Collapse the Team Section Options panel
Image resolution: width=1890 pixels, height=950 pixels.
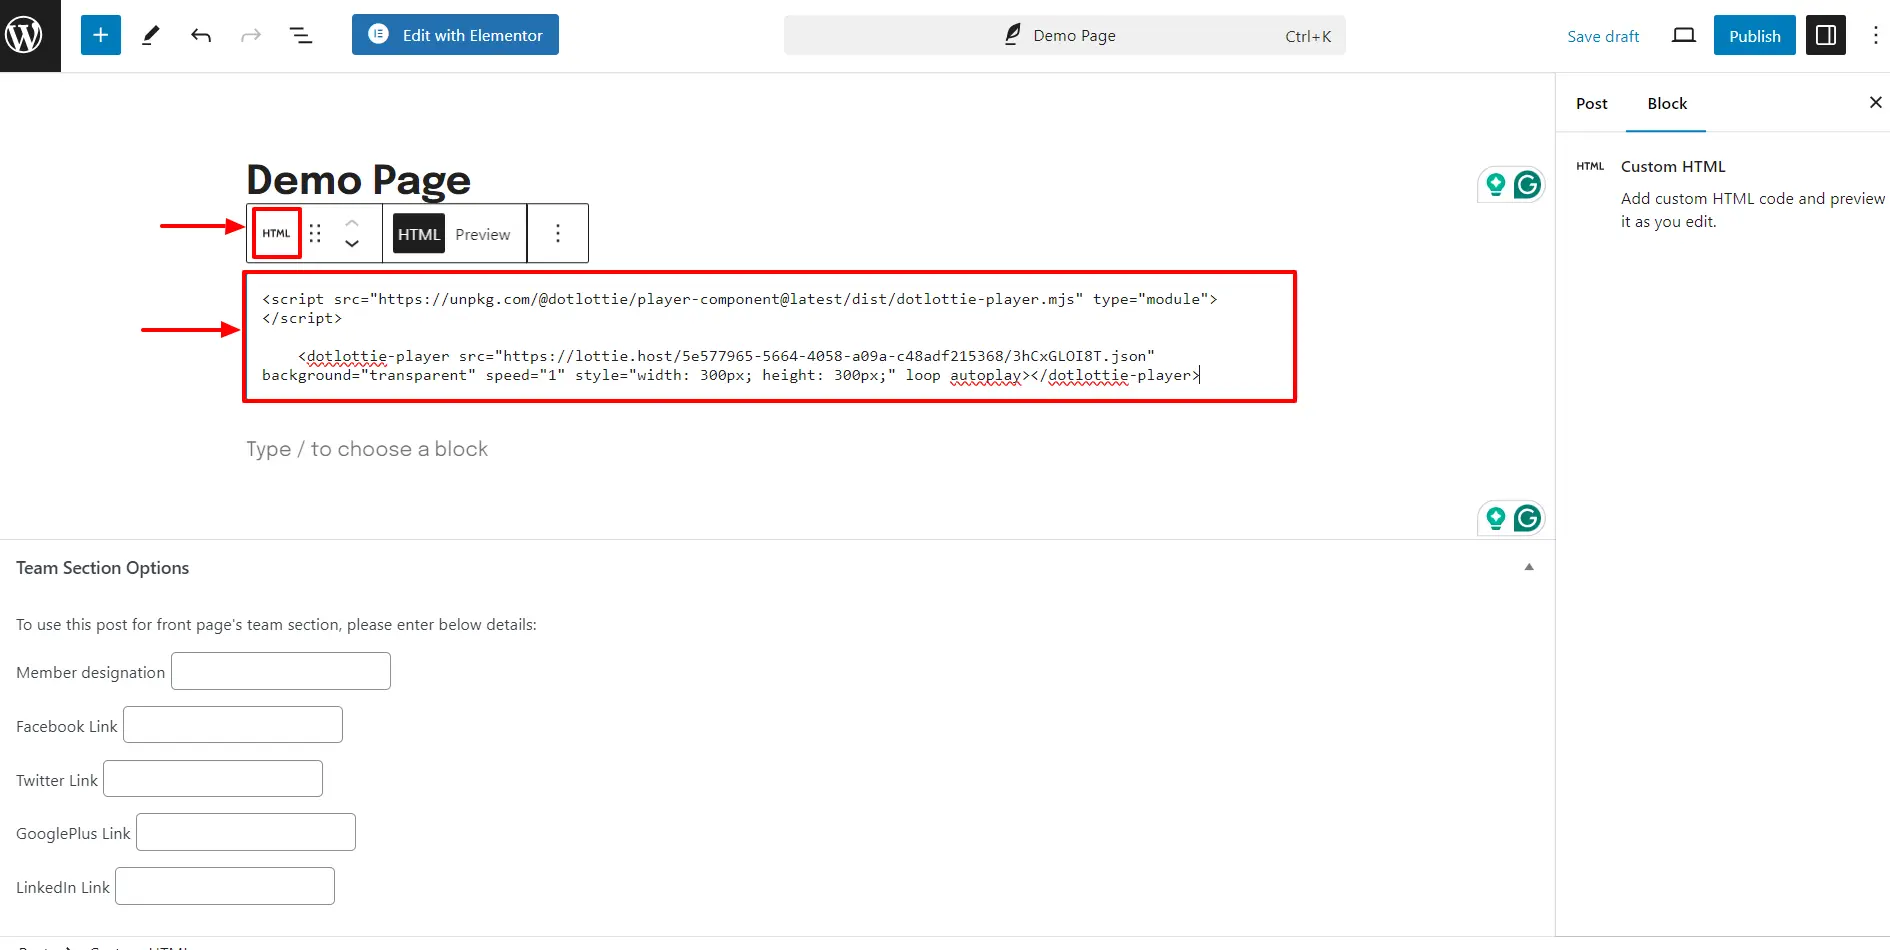1529,567
